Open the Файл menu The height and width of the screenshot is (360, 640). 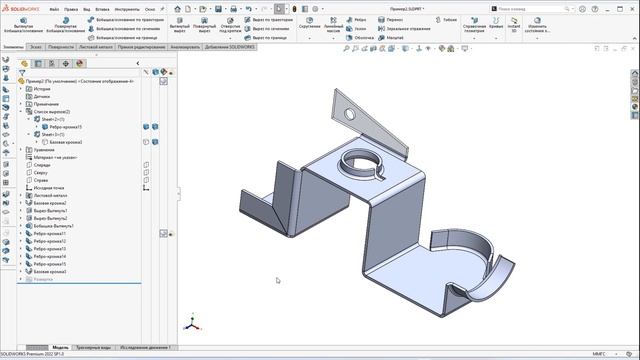pos(54,9)
